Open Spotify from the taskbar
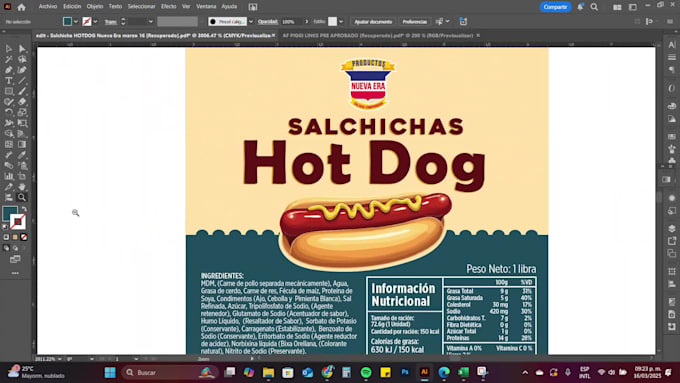 (366, 372)
